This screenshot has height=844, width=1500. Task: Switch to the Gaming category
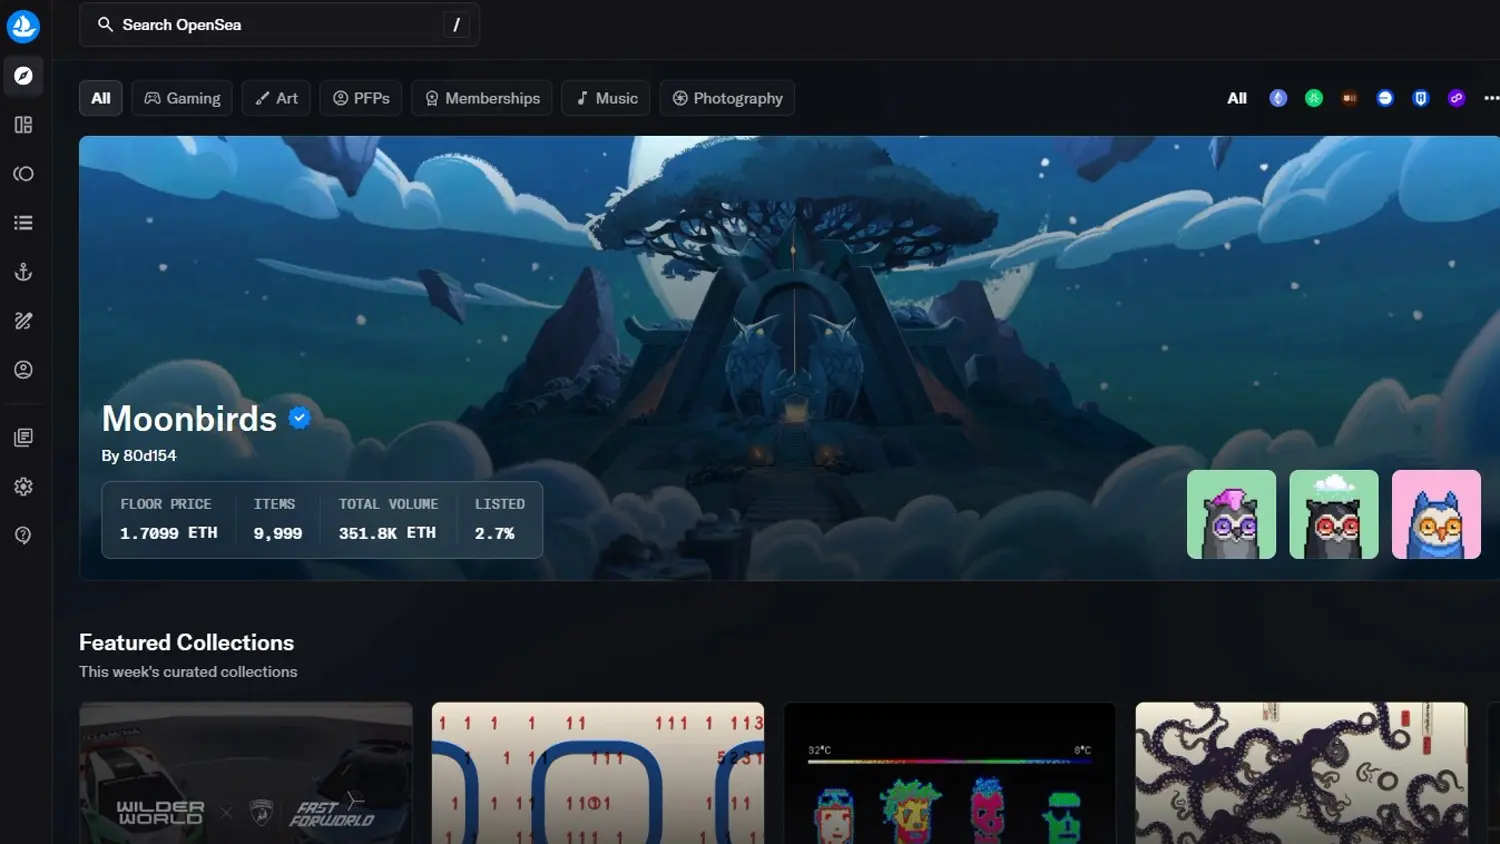click(x=182, y=98)
